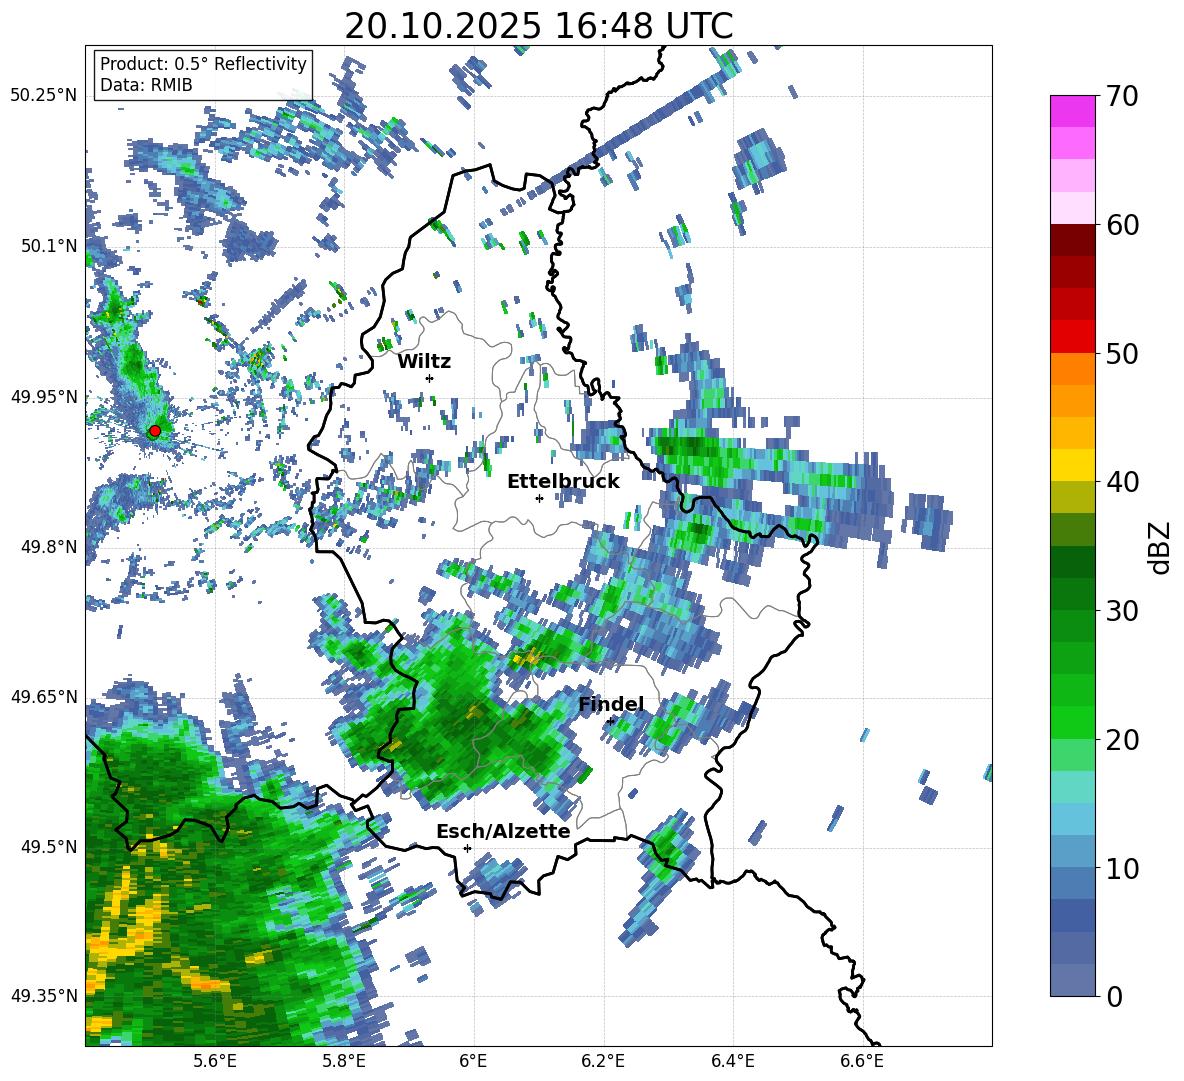The height and width of the screenshot is (1081, 1184).
Task: Click the 'Data: RMIB' label
Action: [146, 85]
